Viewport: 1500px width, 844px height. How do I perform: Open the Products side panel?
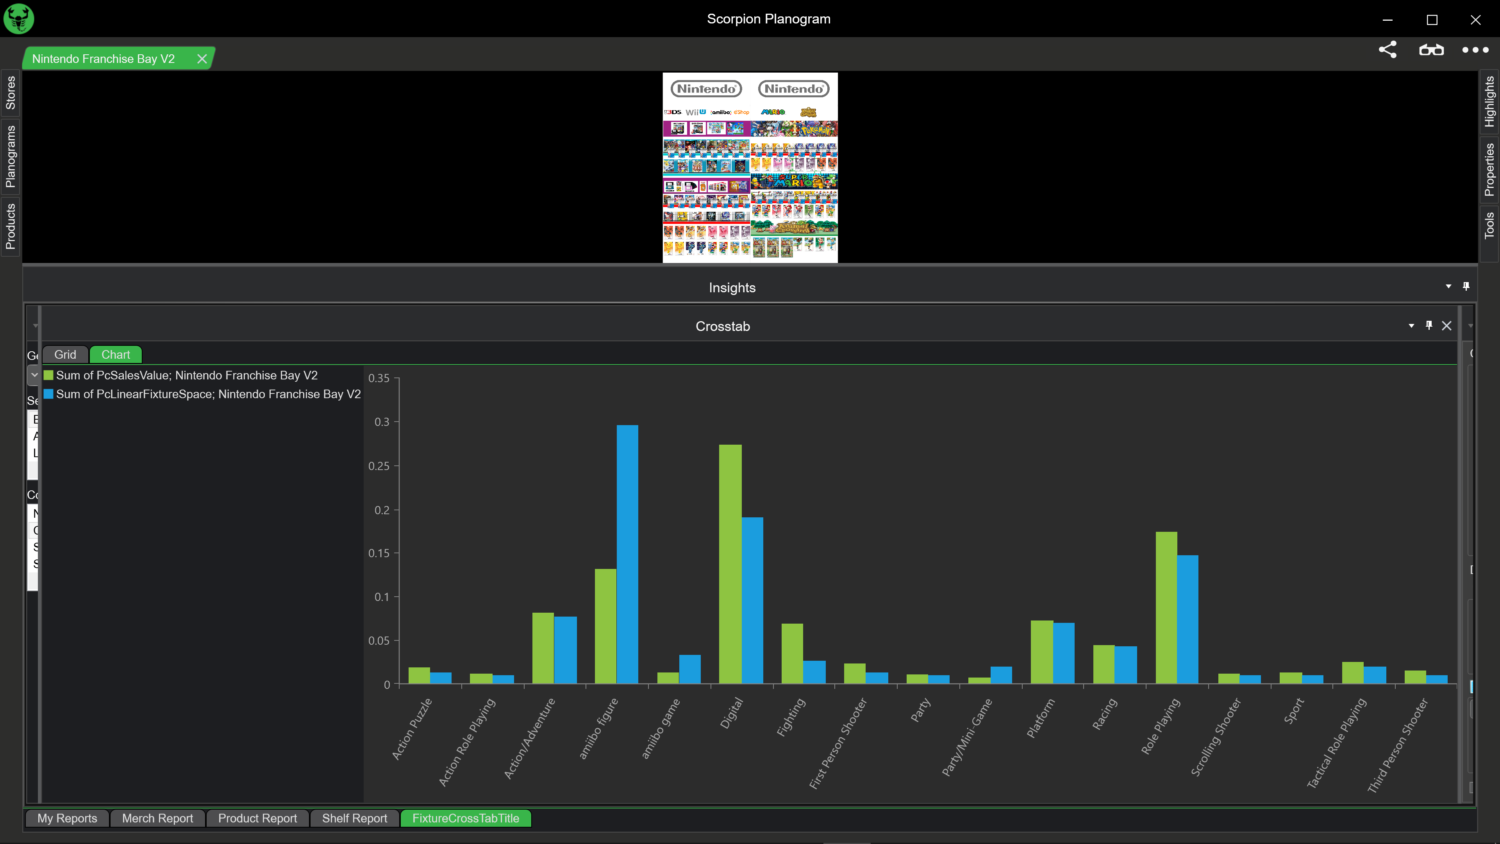pos(11,226)
